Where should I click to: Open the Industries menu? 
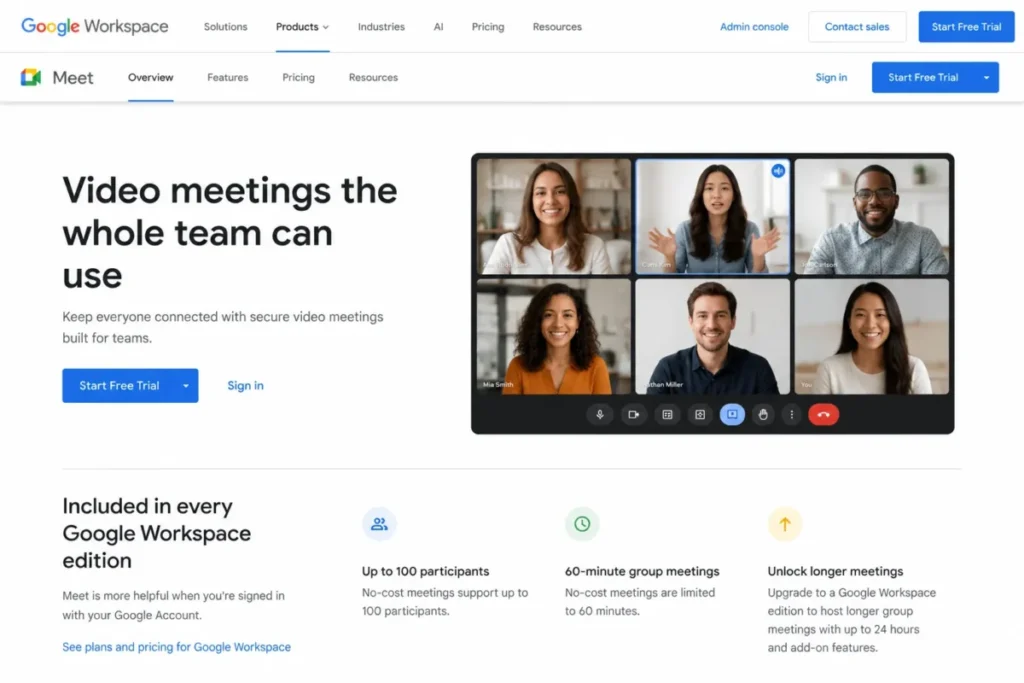click(381, 27)
